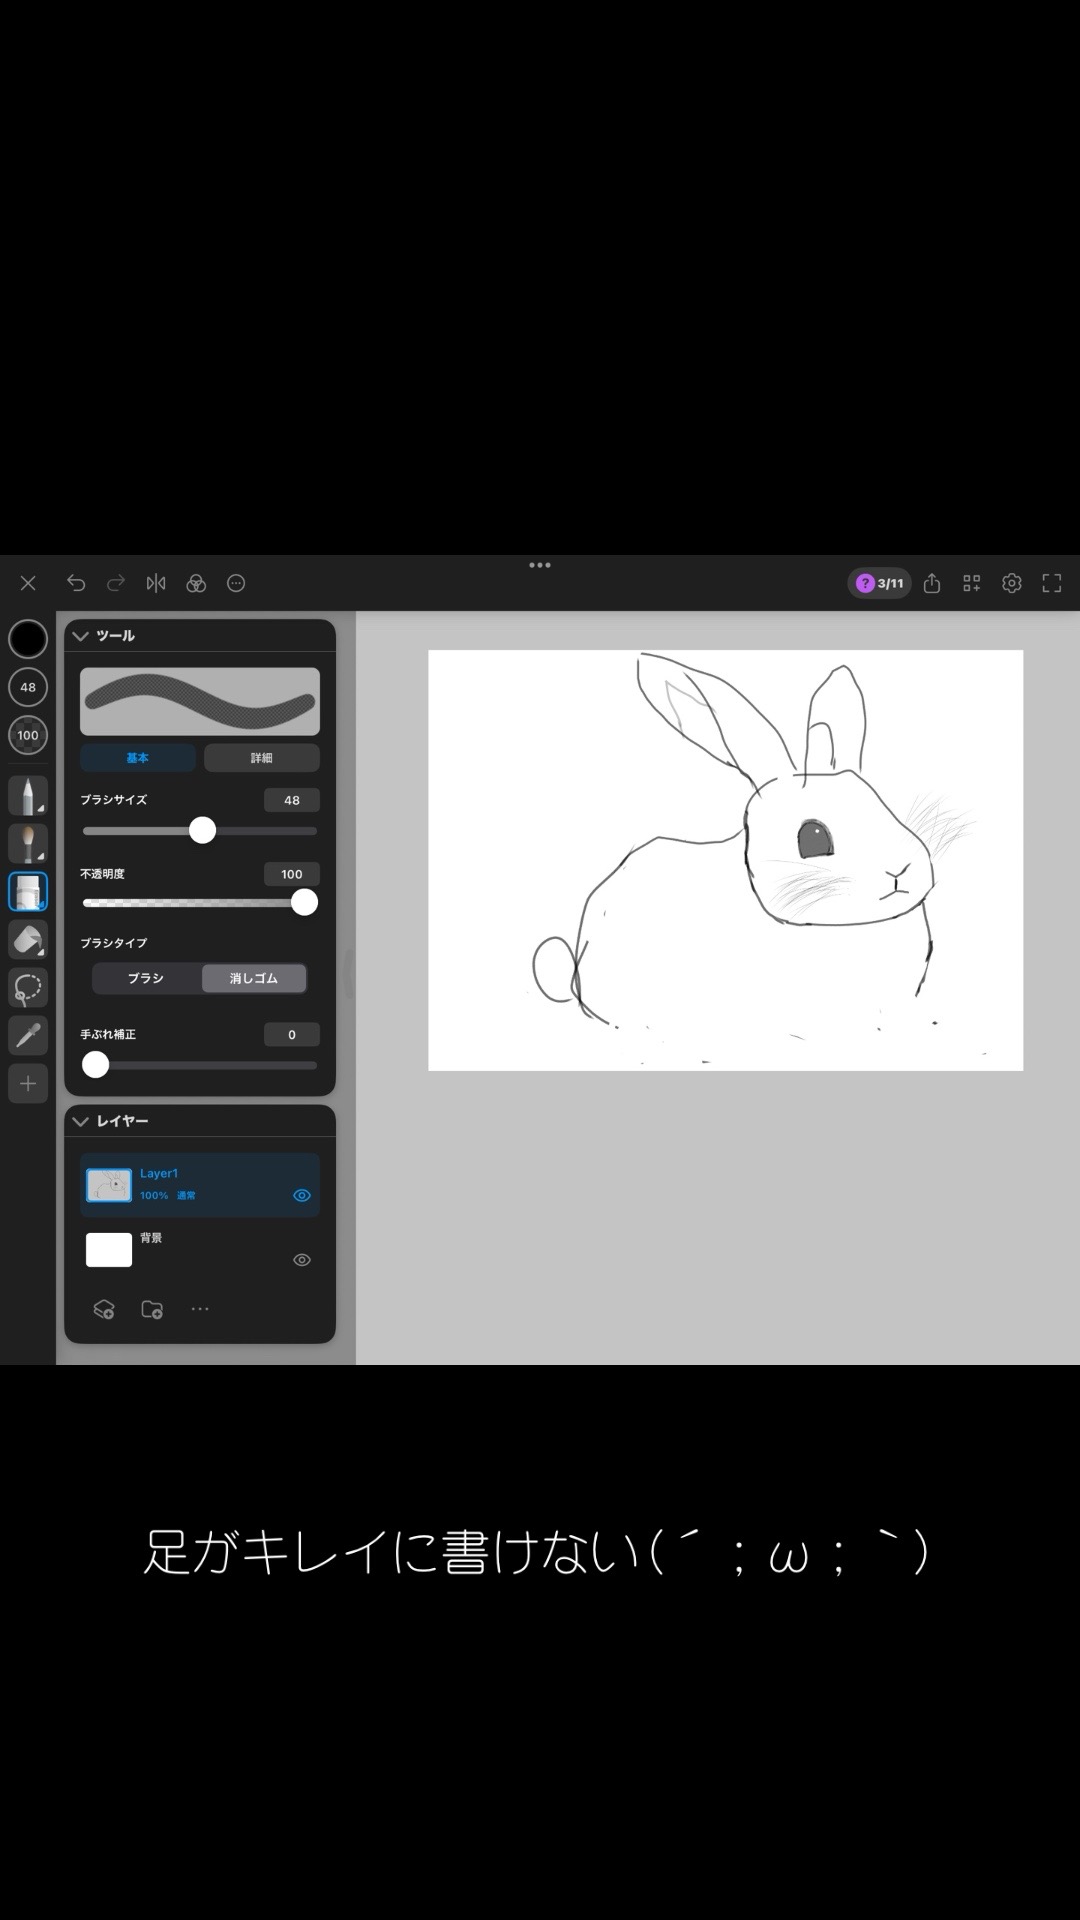Open the layer options three-dot menu
This screenshot has height=1920, width=1080.
pyautogui.click(x=200, y=1309)
